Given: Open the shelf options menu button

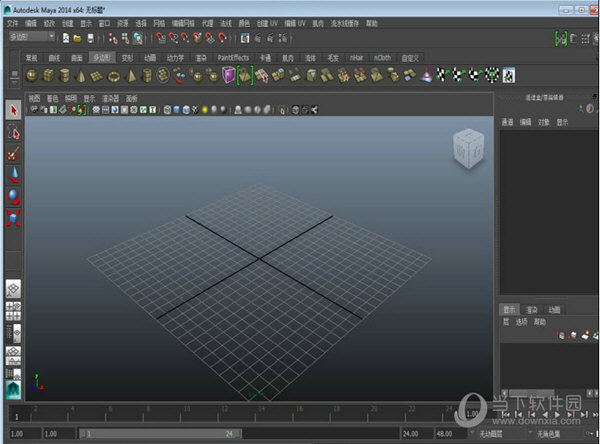Looking at the screenshot, I should [14, 83].
